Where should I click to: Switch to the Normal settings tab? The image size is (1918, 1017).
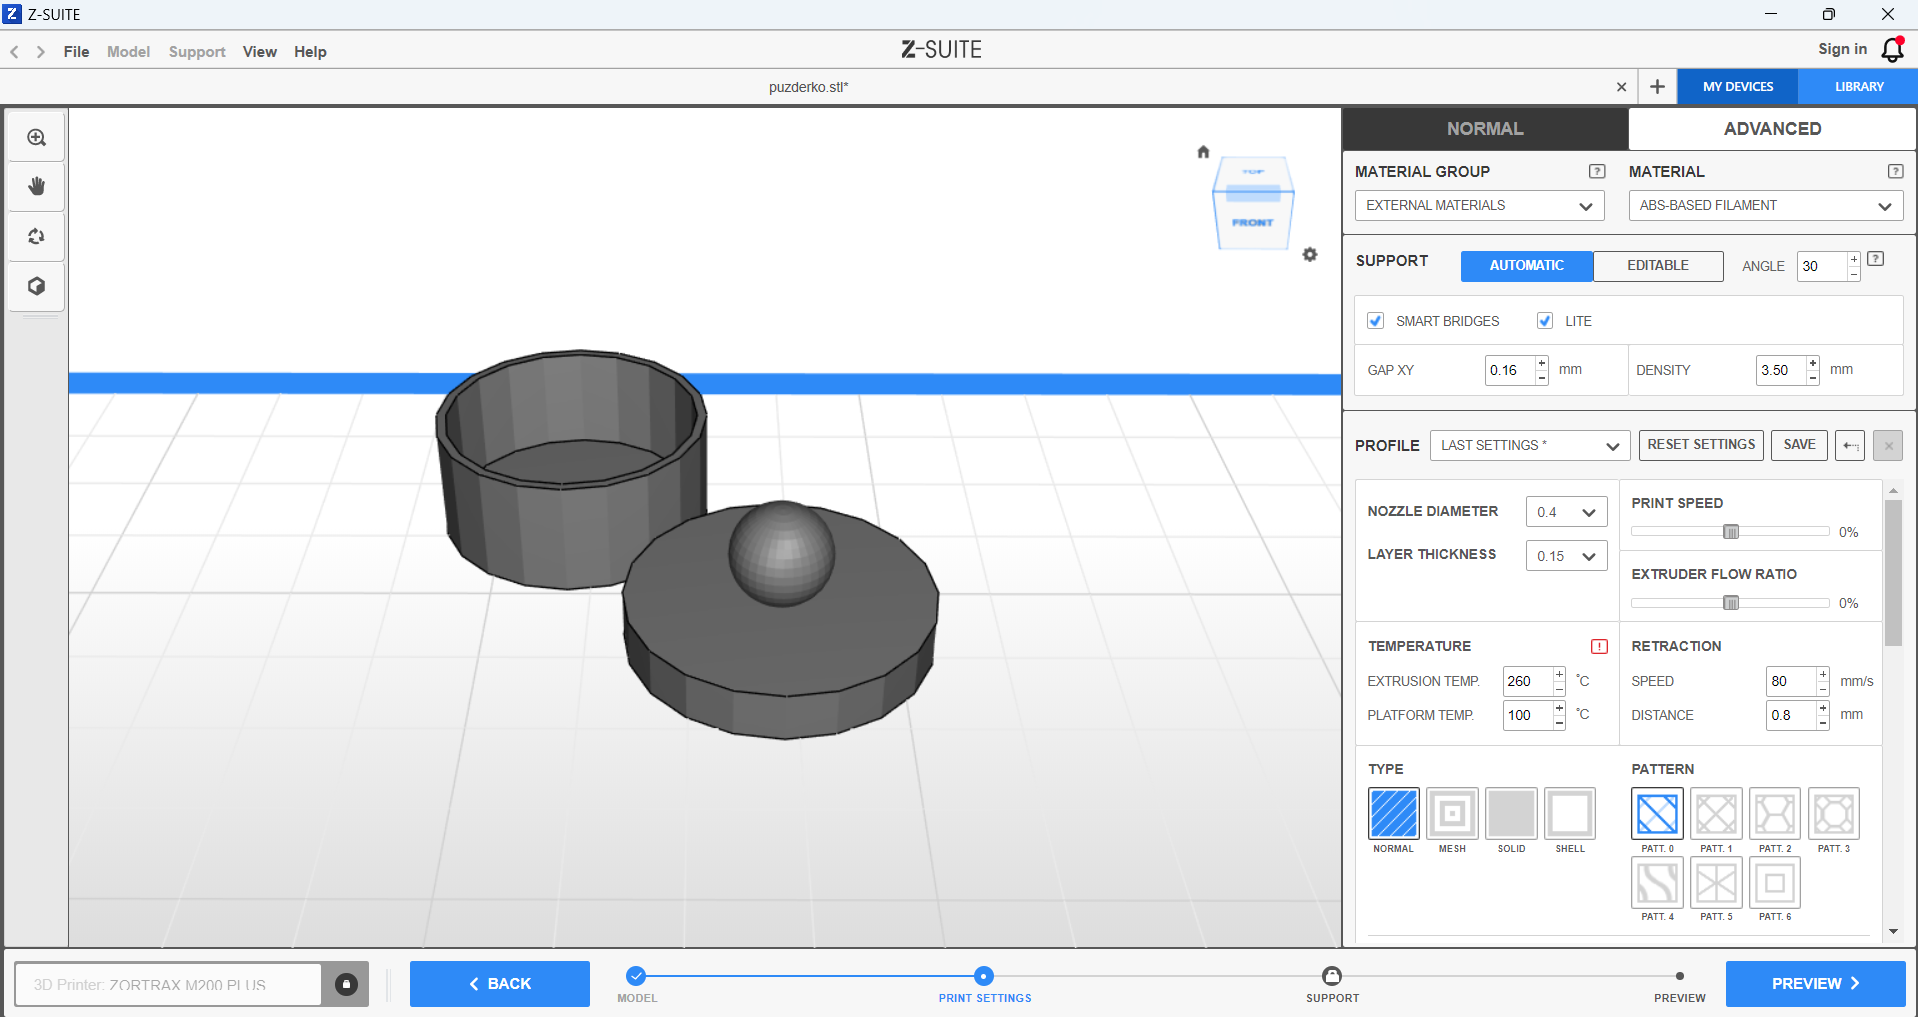pos(1485,129)
